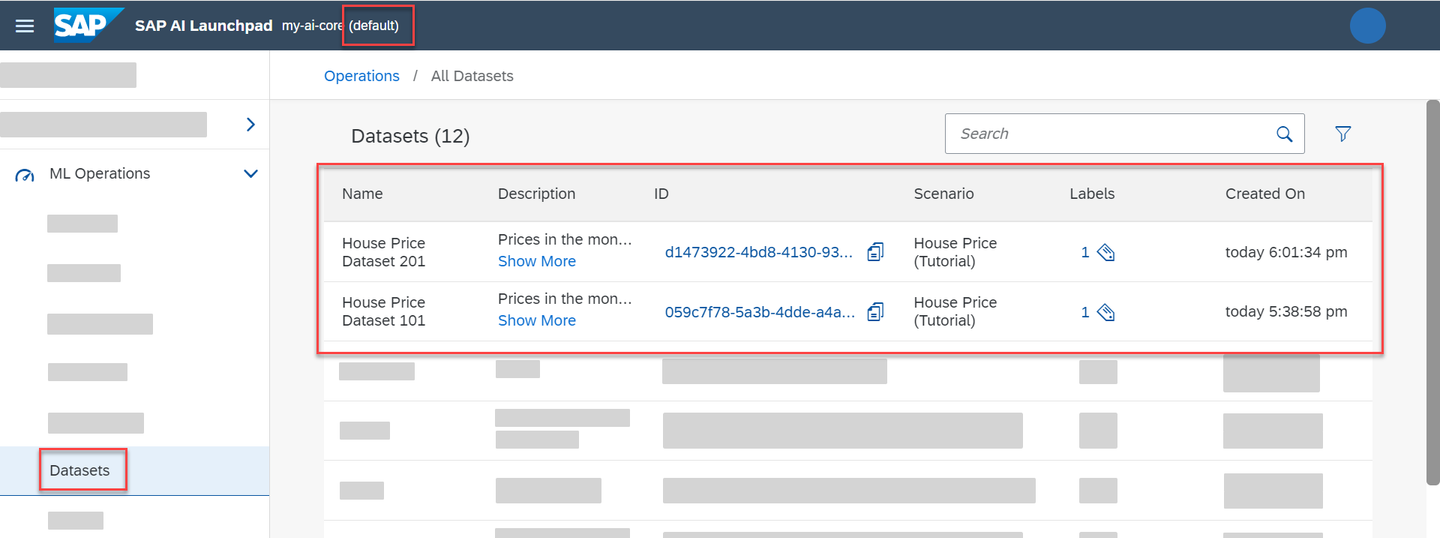Open dataset ID 059c7f78-5a3b-4dde-a4a...

pos(759,312)
